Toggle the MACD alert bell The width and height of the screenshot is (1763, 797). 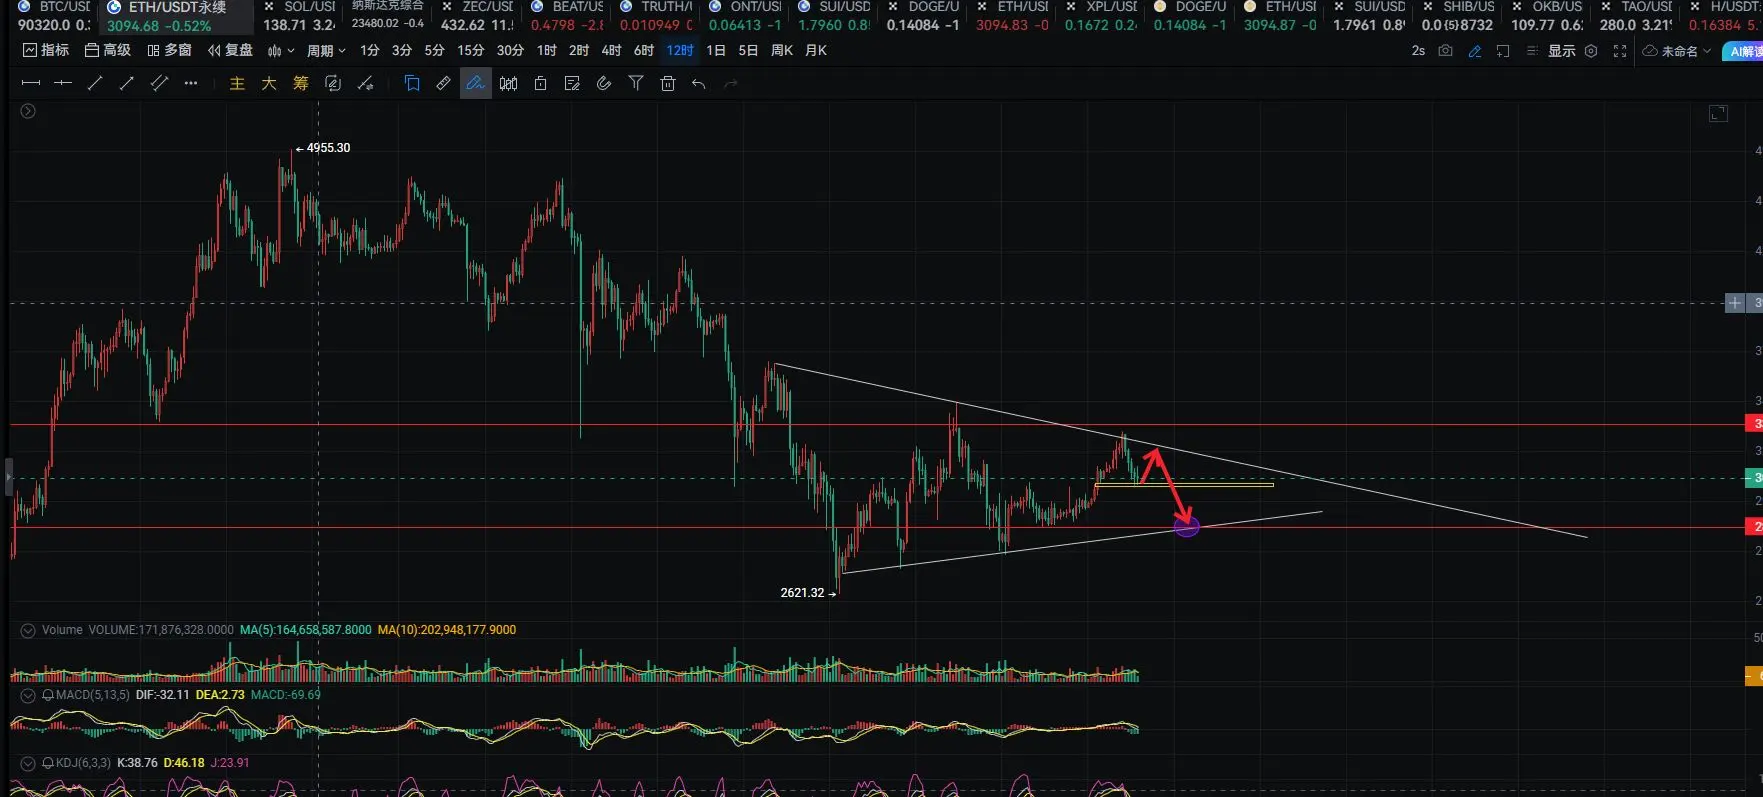48,695
